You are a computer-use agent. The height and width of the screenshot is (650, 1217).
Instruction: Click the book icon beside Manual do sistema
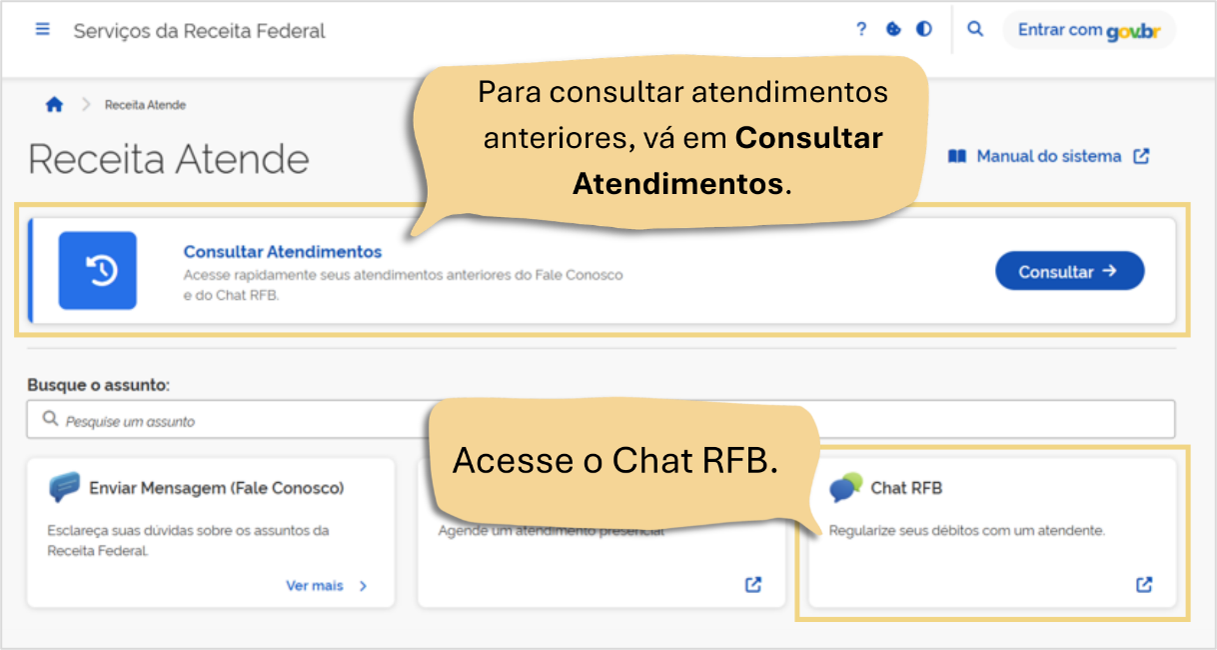[x=957, y=156]
